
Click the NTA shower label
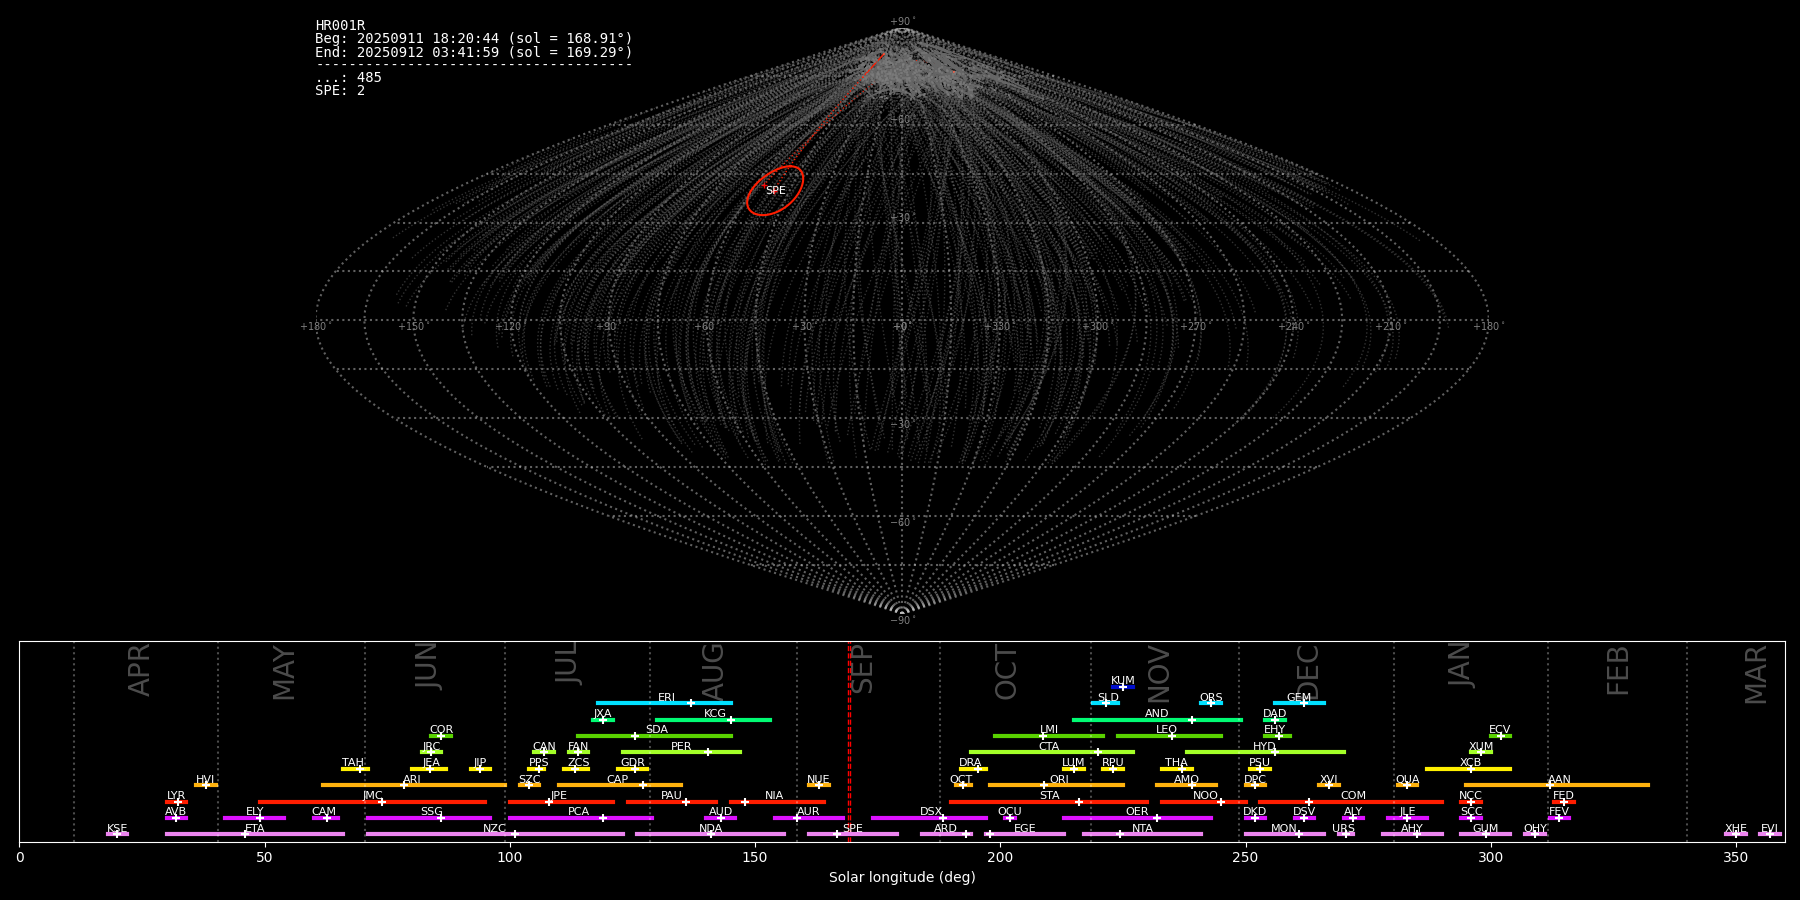pos(1142,829)
